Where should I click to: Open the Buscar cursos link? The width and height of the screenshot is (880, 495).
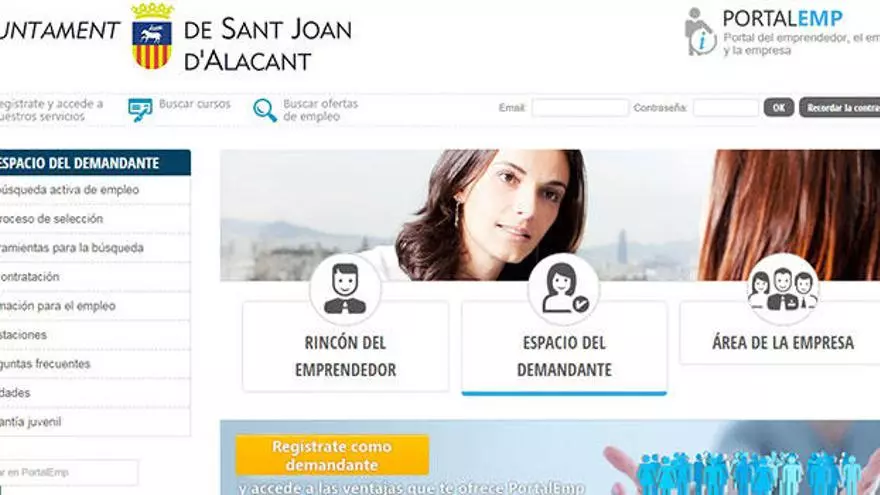click(194, 104)
